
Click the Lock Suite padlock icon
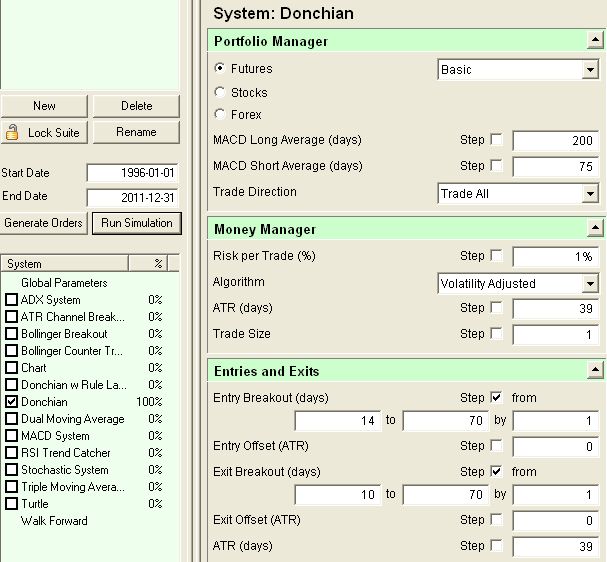(12, 132)
